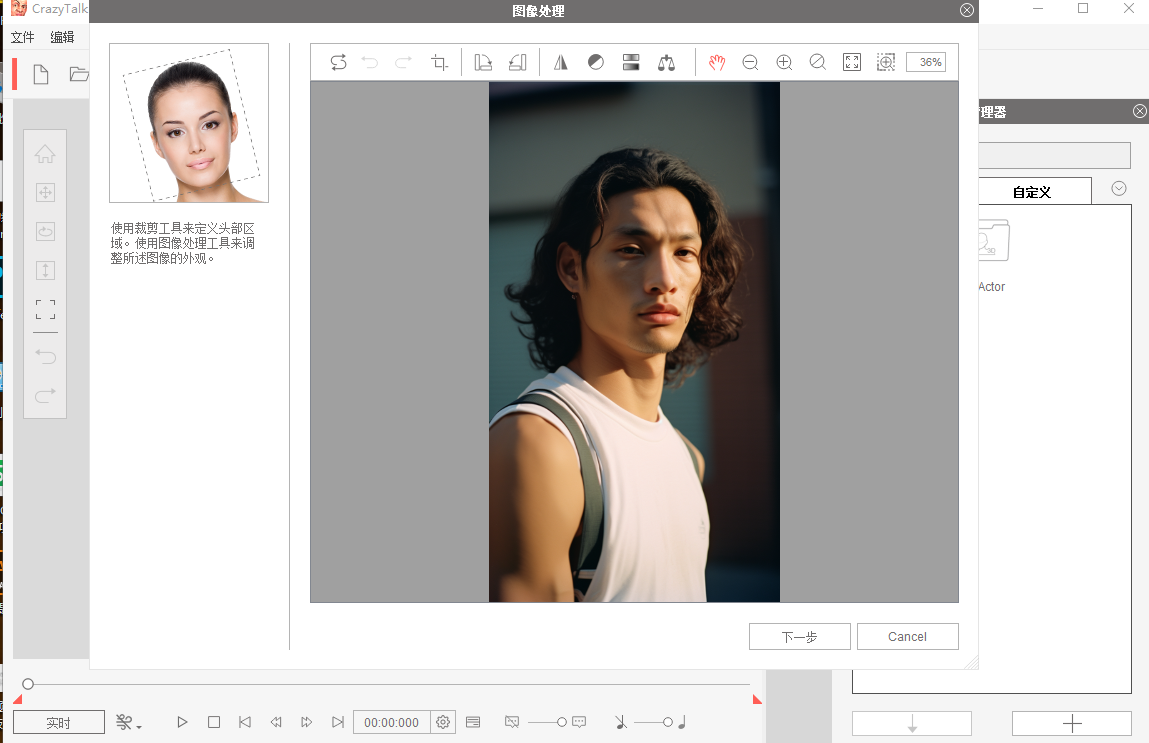Image resolution: width=1149 pixels, height=743 pixels.
Task: Open the contrast adjustment tool
Action: pos(596,63)
